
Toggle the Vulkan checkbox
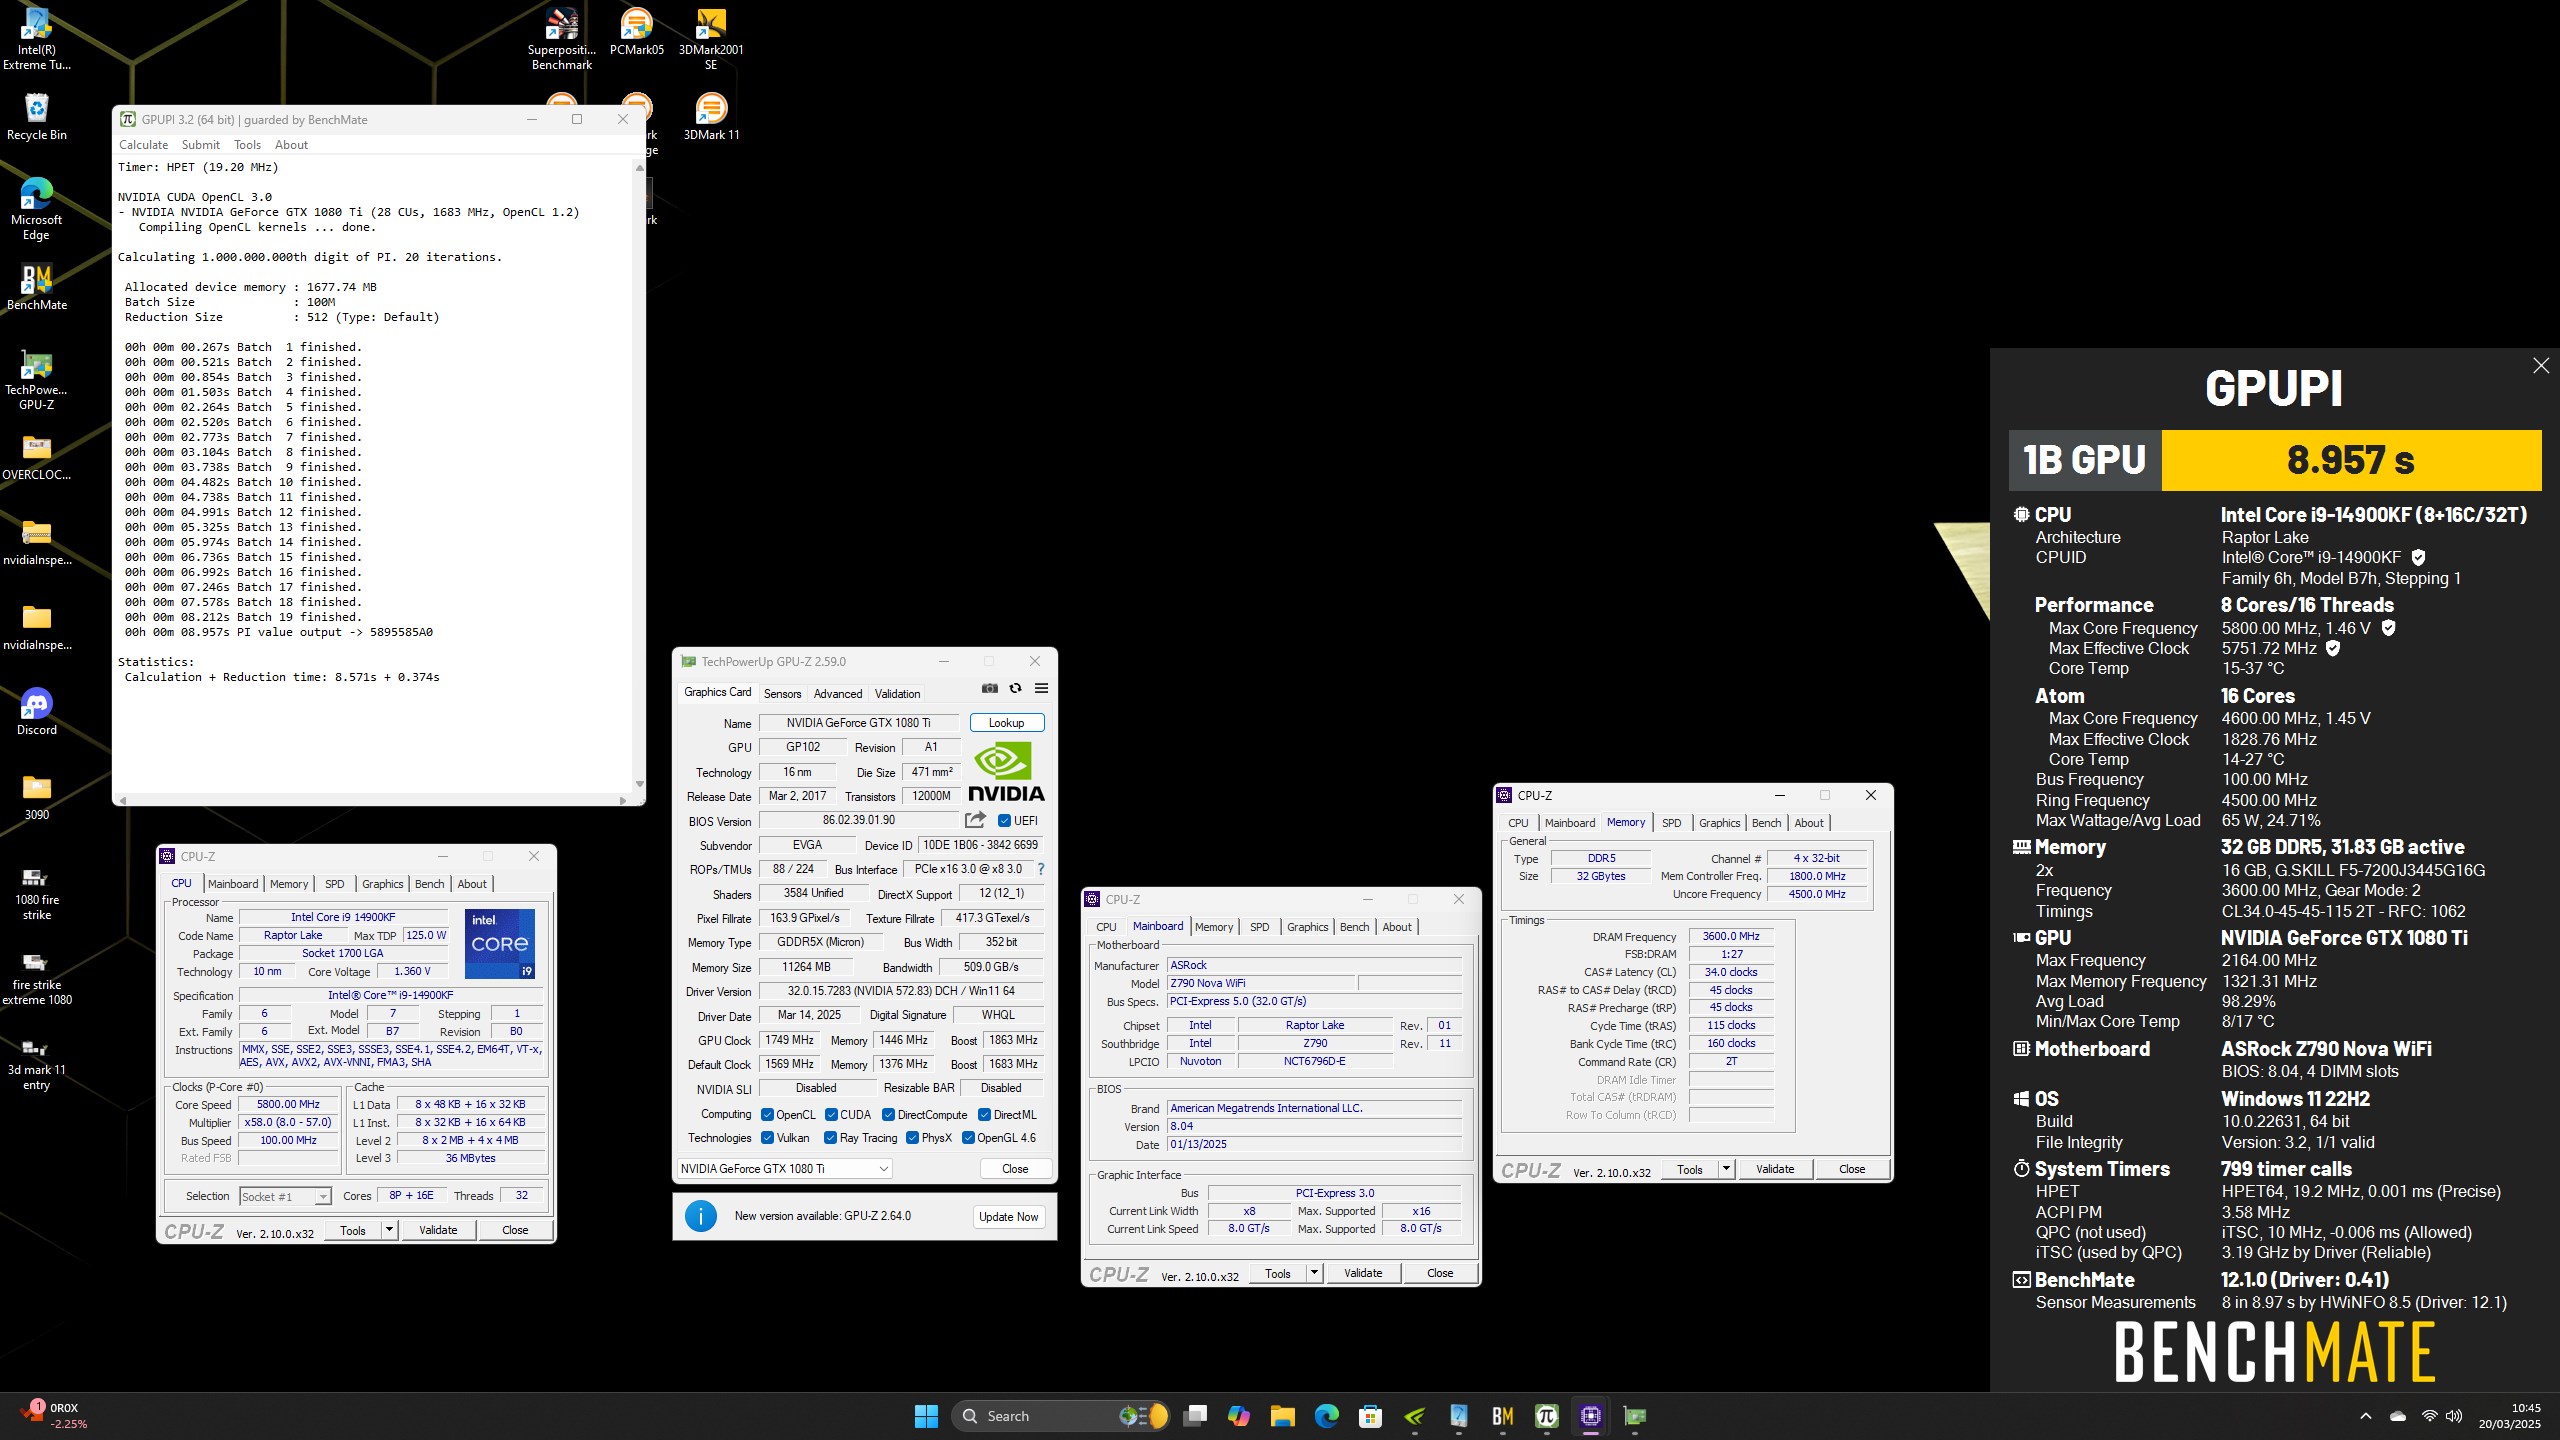point(767,1138)
